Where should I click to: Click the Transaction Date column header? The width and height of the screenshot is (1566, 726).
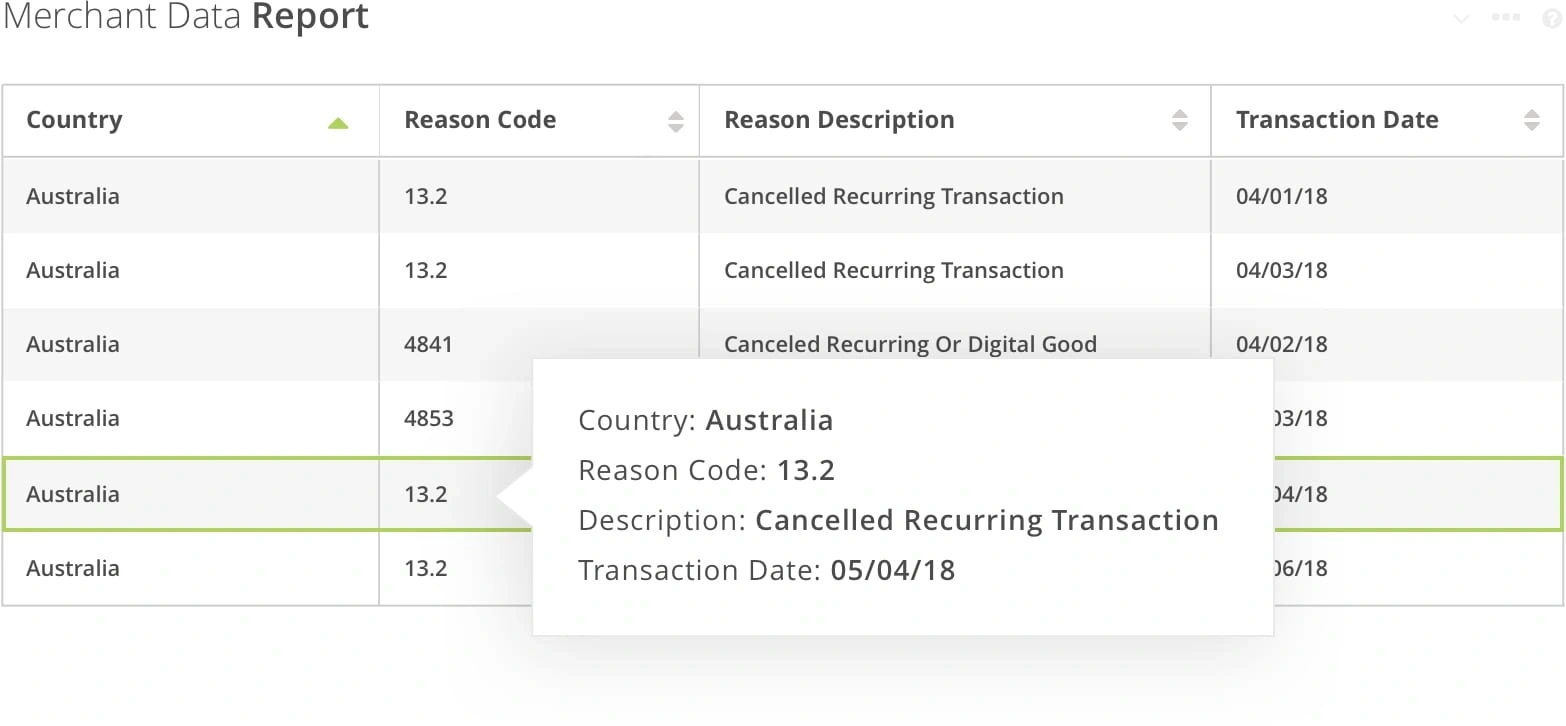(x=1337, y=120)
